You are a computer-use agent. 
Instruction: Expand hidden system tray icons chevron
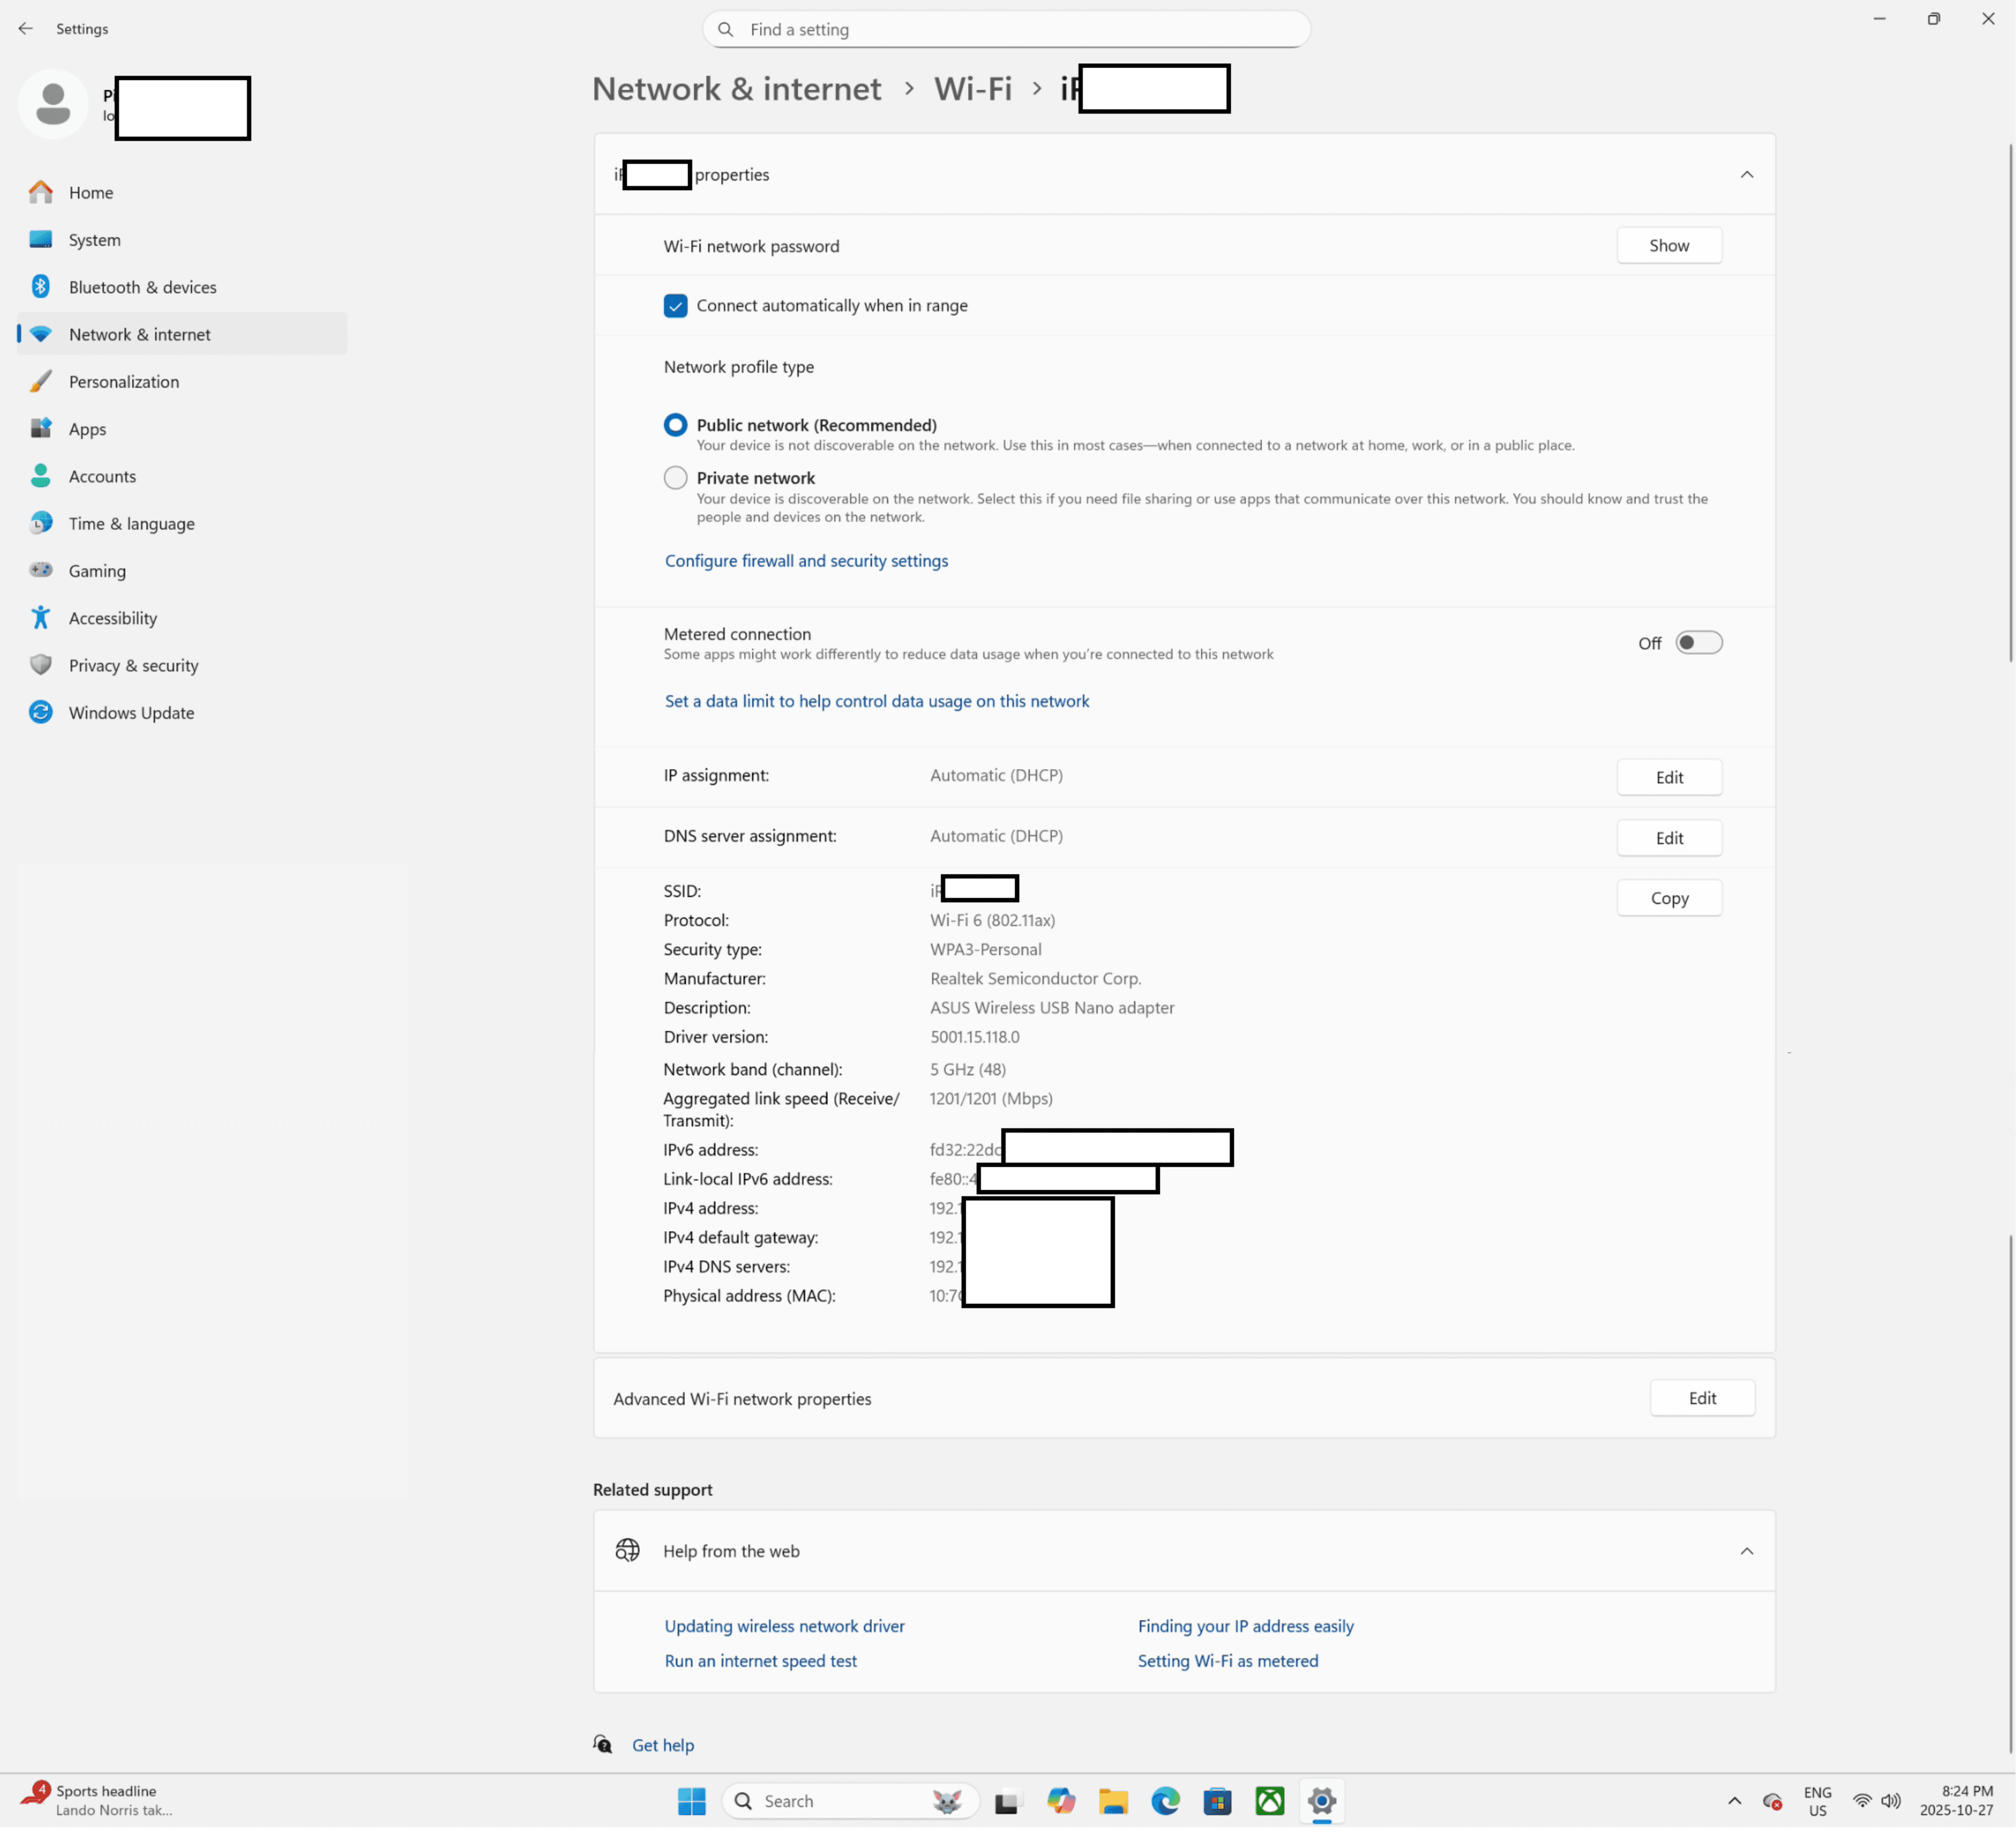click(1735, 1802)
